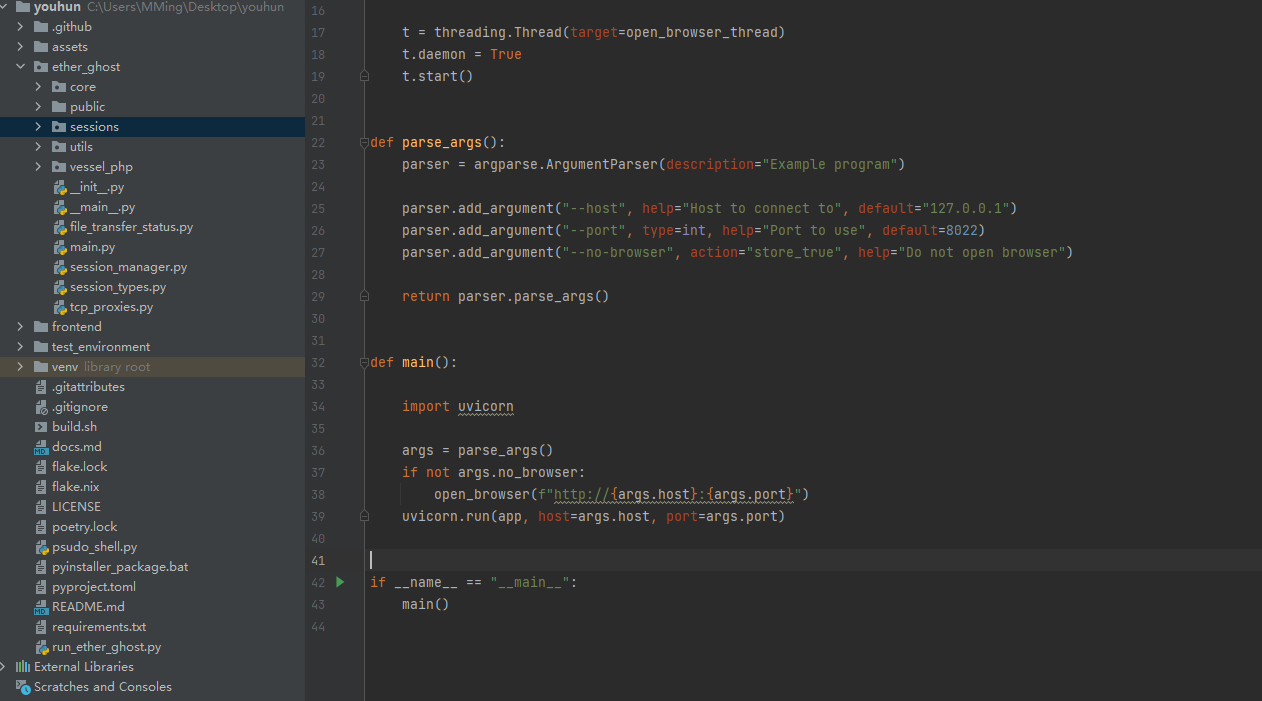The height and width of the screenshot is (701, 1262).
Task: Click the 'return parser.parse_args()' line
Action: (x=506, y=296)
